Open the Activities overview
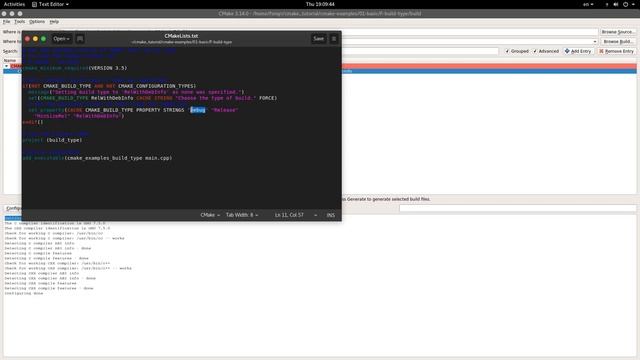 pyautogui.click(x=14, y=4)
